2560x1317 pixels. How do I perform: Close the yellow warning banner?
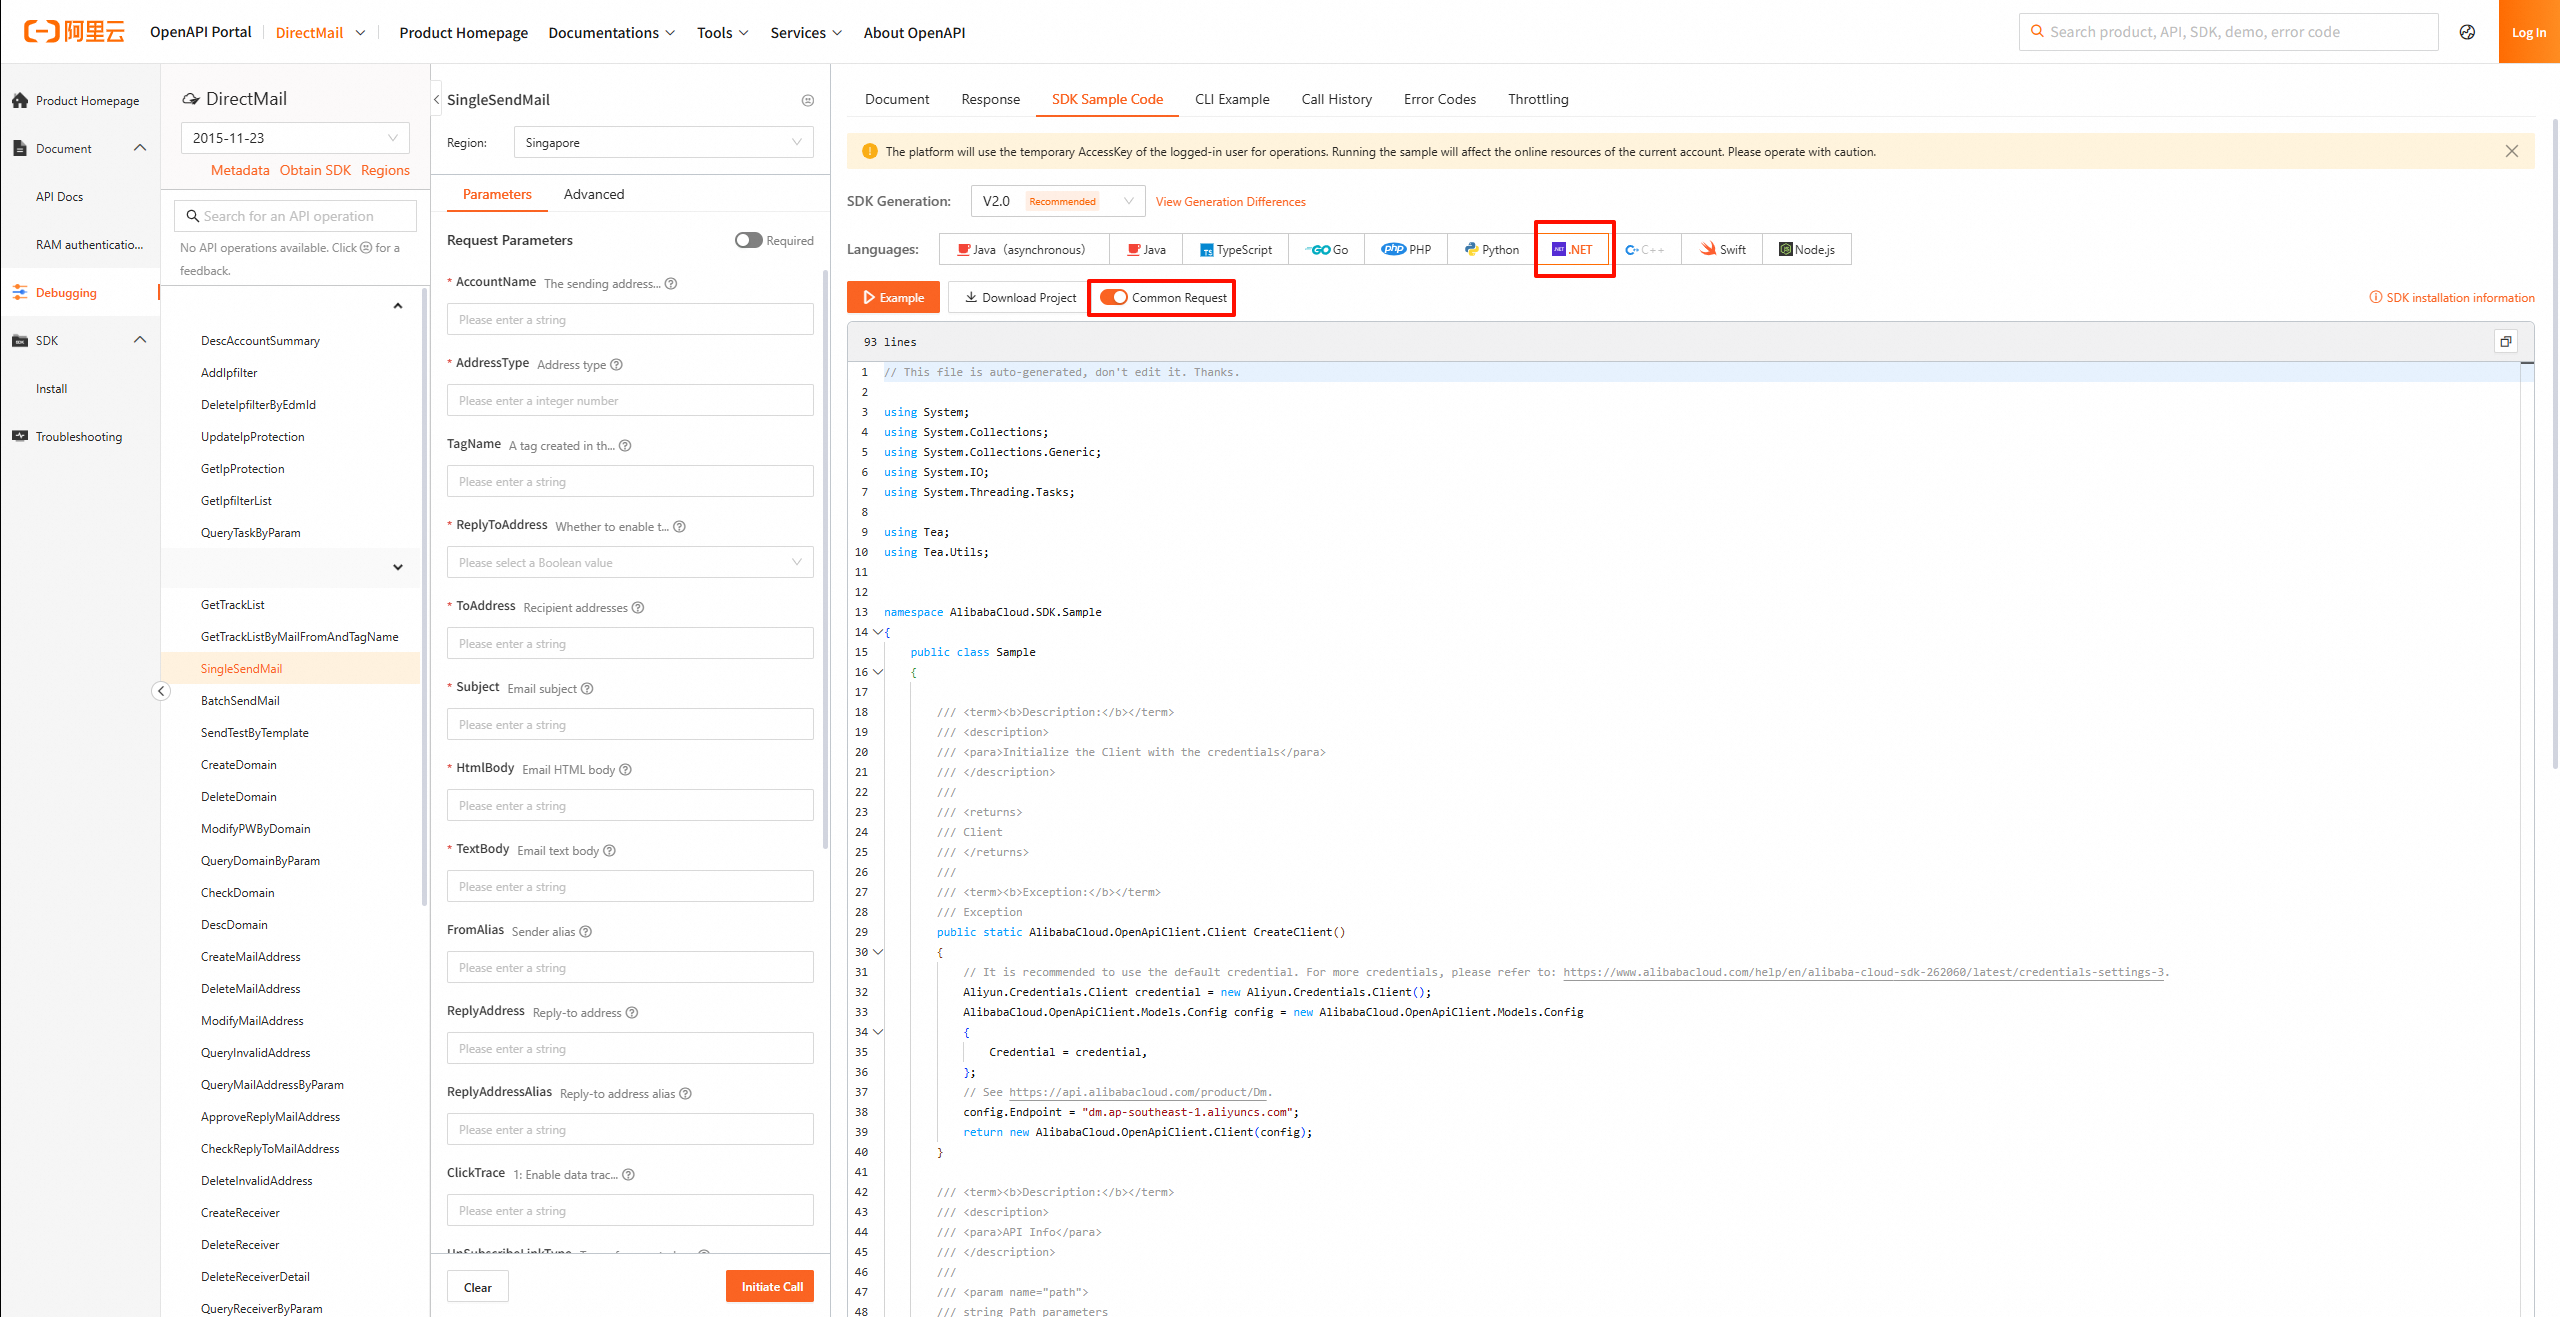[x=2511, y=151]
